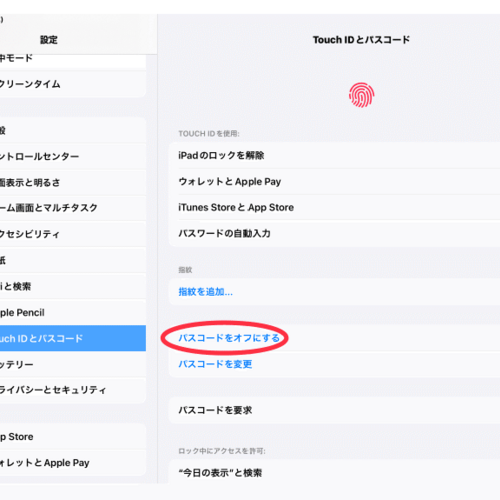Open the アクセシビリティ sidebar item
Viewport: 500px width, 500px height.
point(73,234)
